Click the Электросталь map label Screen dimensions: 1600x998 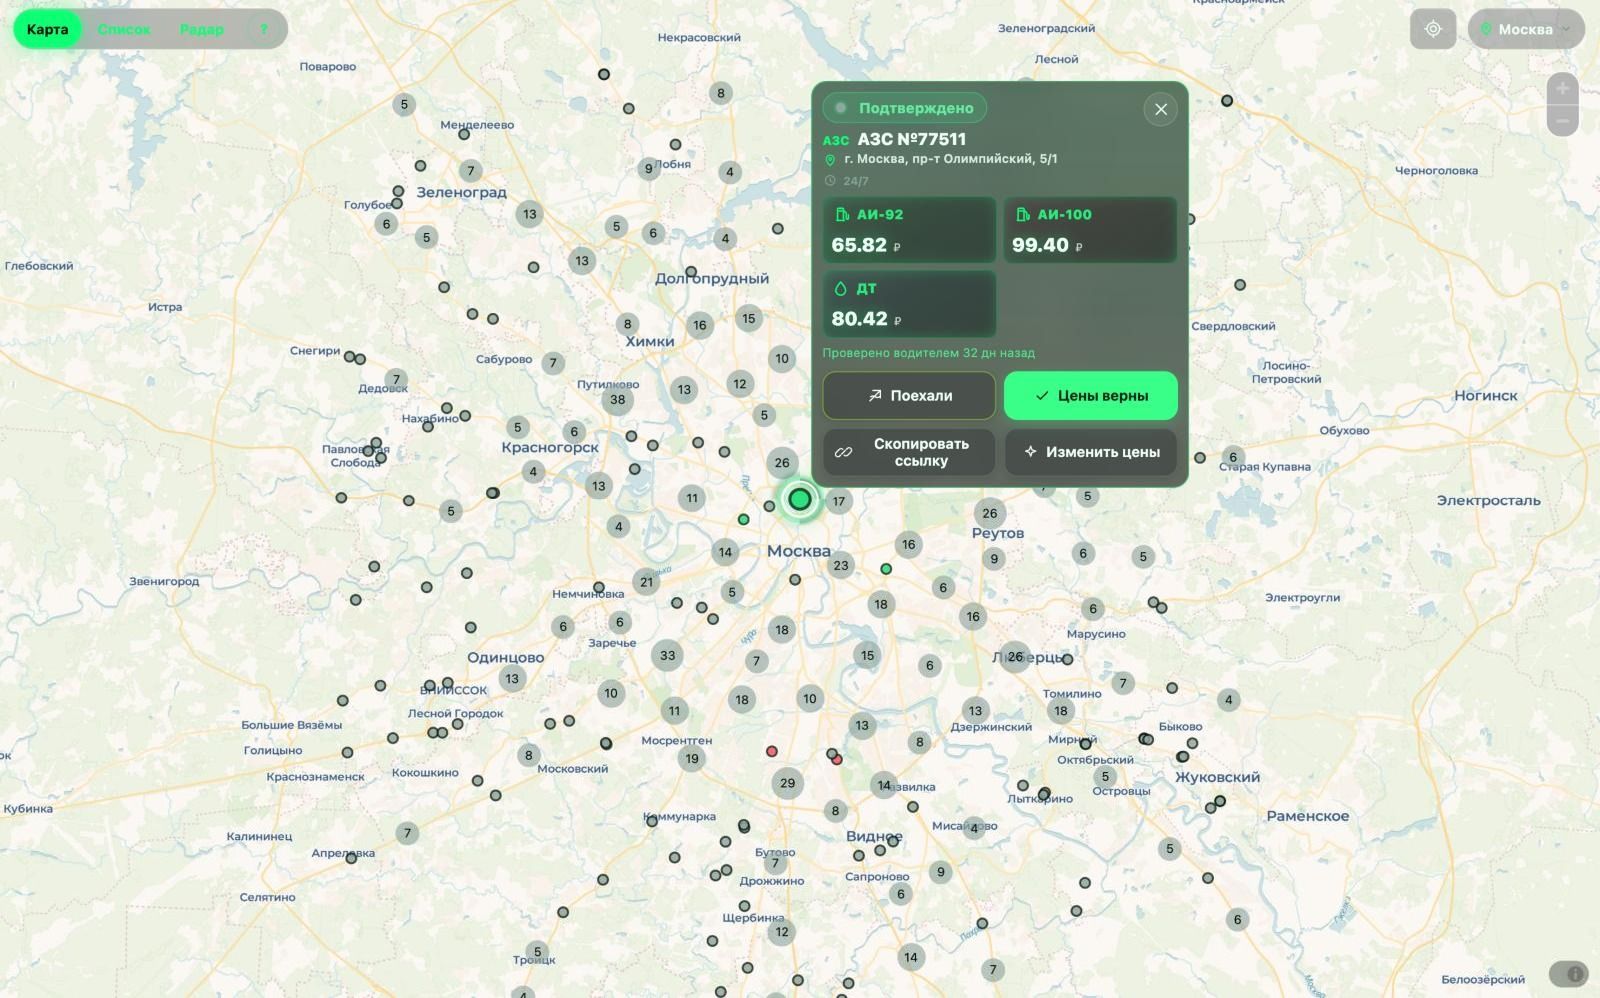click(x=1489, y=501)
